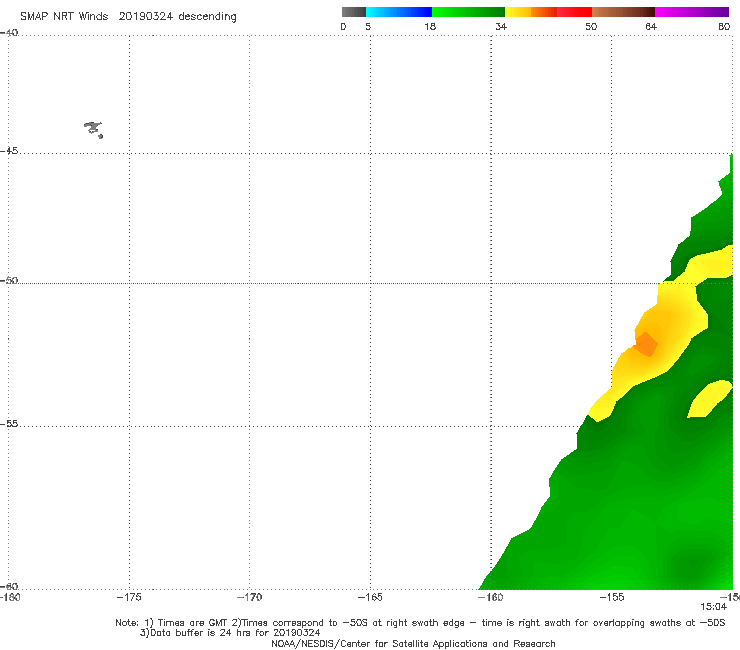Click the magenta-purple segment of the color bar
This screenshot has width=740, height=650.
tap(692, 12)
